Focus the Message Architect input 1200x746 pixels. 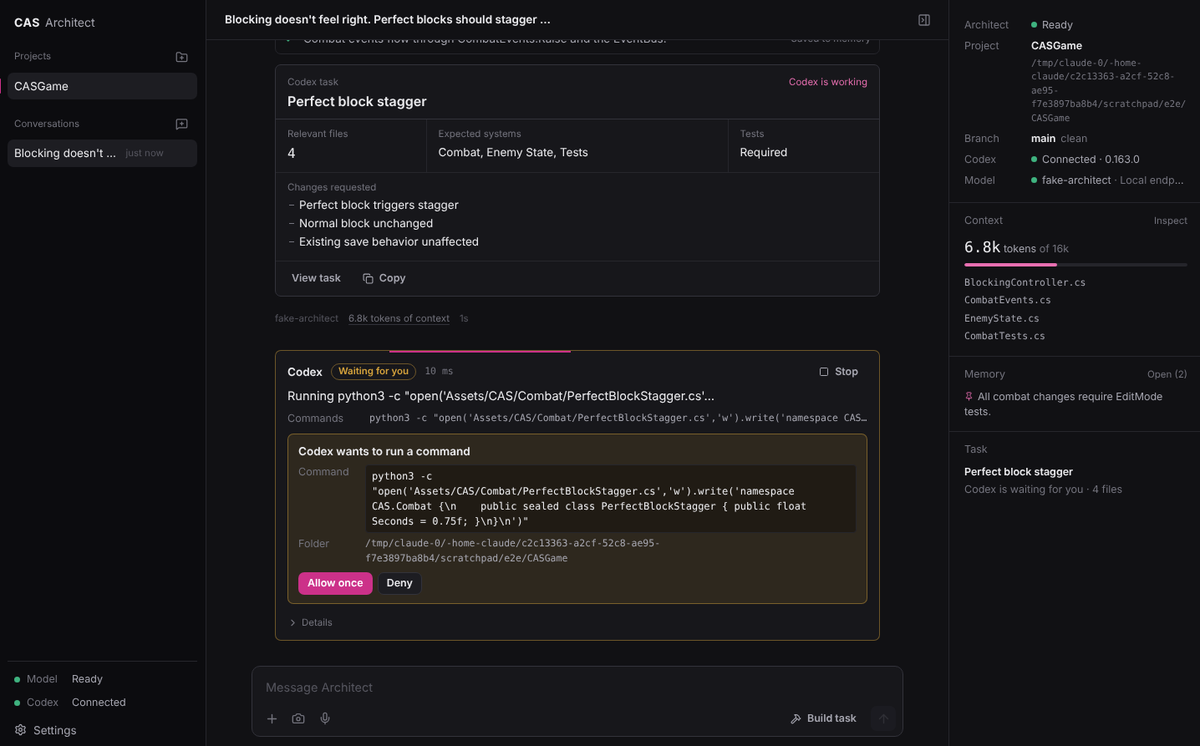(x=577, y=688)
